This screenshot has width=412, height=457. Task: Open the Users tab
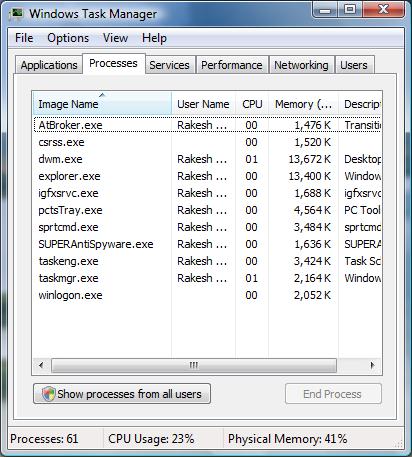pyautogui.click(x=354, y=65)
